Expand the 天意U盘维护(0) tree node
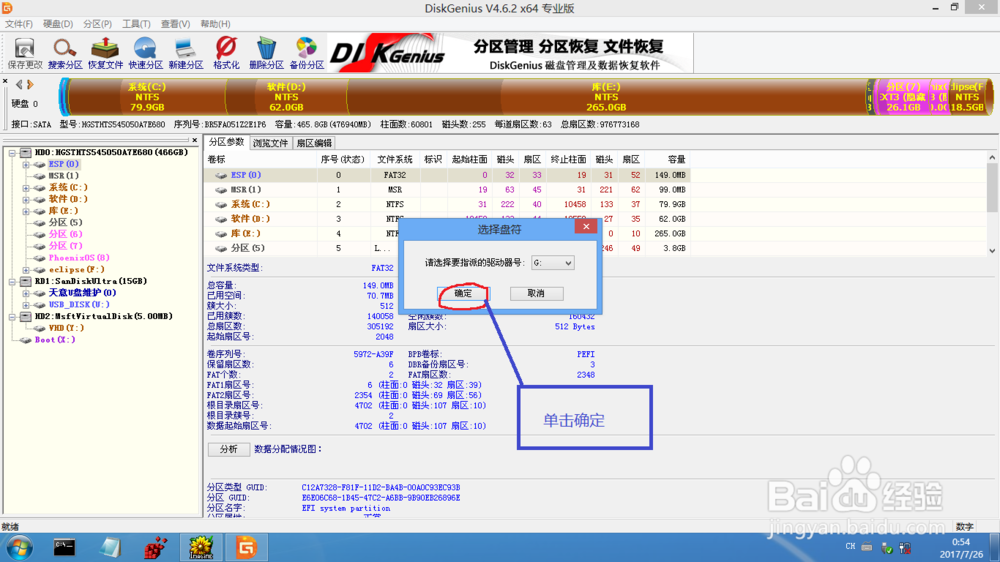Image resolution: width=1000 pixels, height=562 pixels. 26,293
